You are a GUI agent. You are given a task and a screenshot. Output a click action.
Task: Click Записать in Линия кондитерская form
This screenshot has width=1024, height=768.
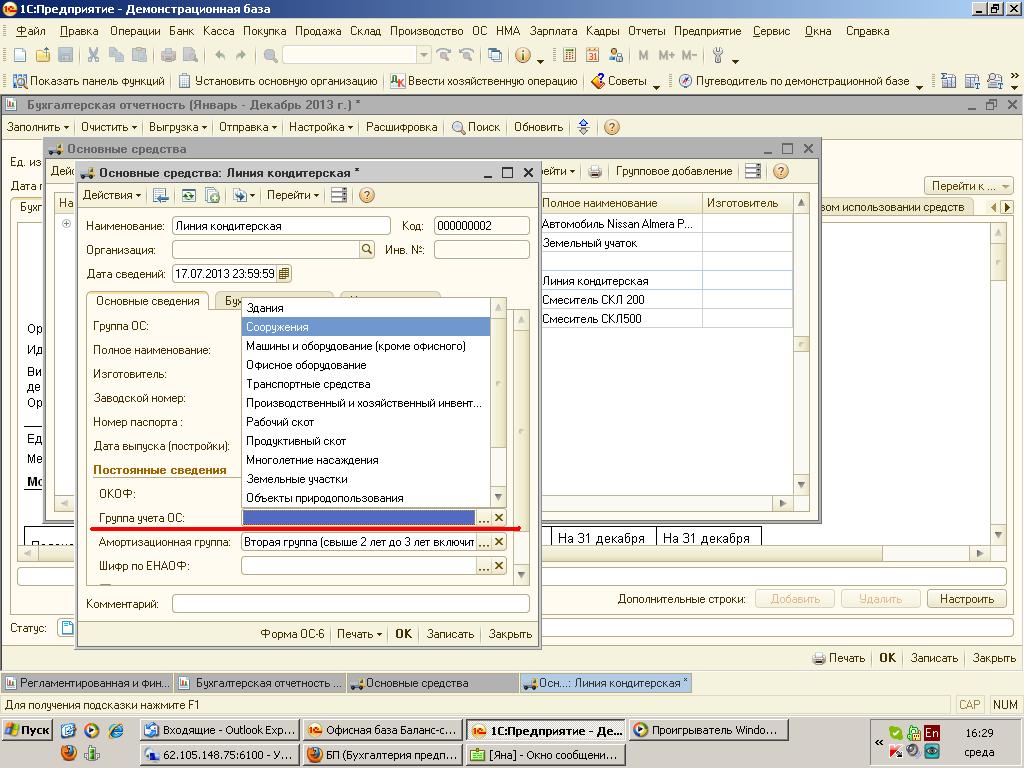tap(450, 634)
